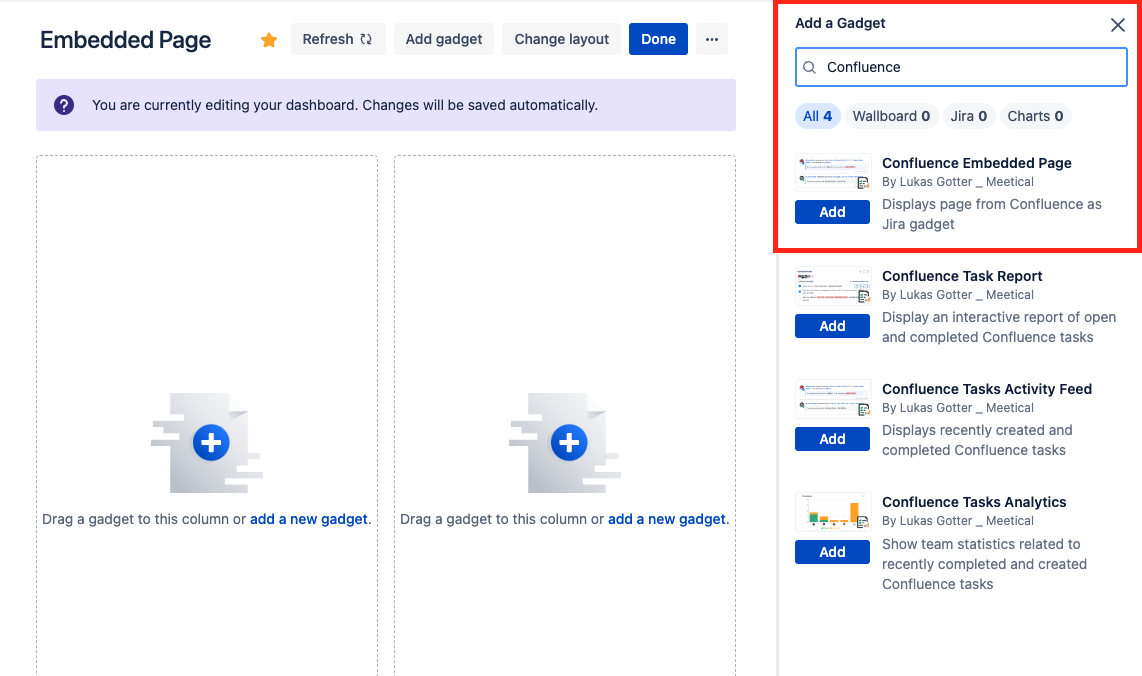The image size is (1142, 676).
Task: Select the All 4 filter tab
Action: tap(817, 116)
